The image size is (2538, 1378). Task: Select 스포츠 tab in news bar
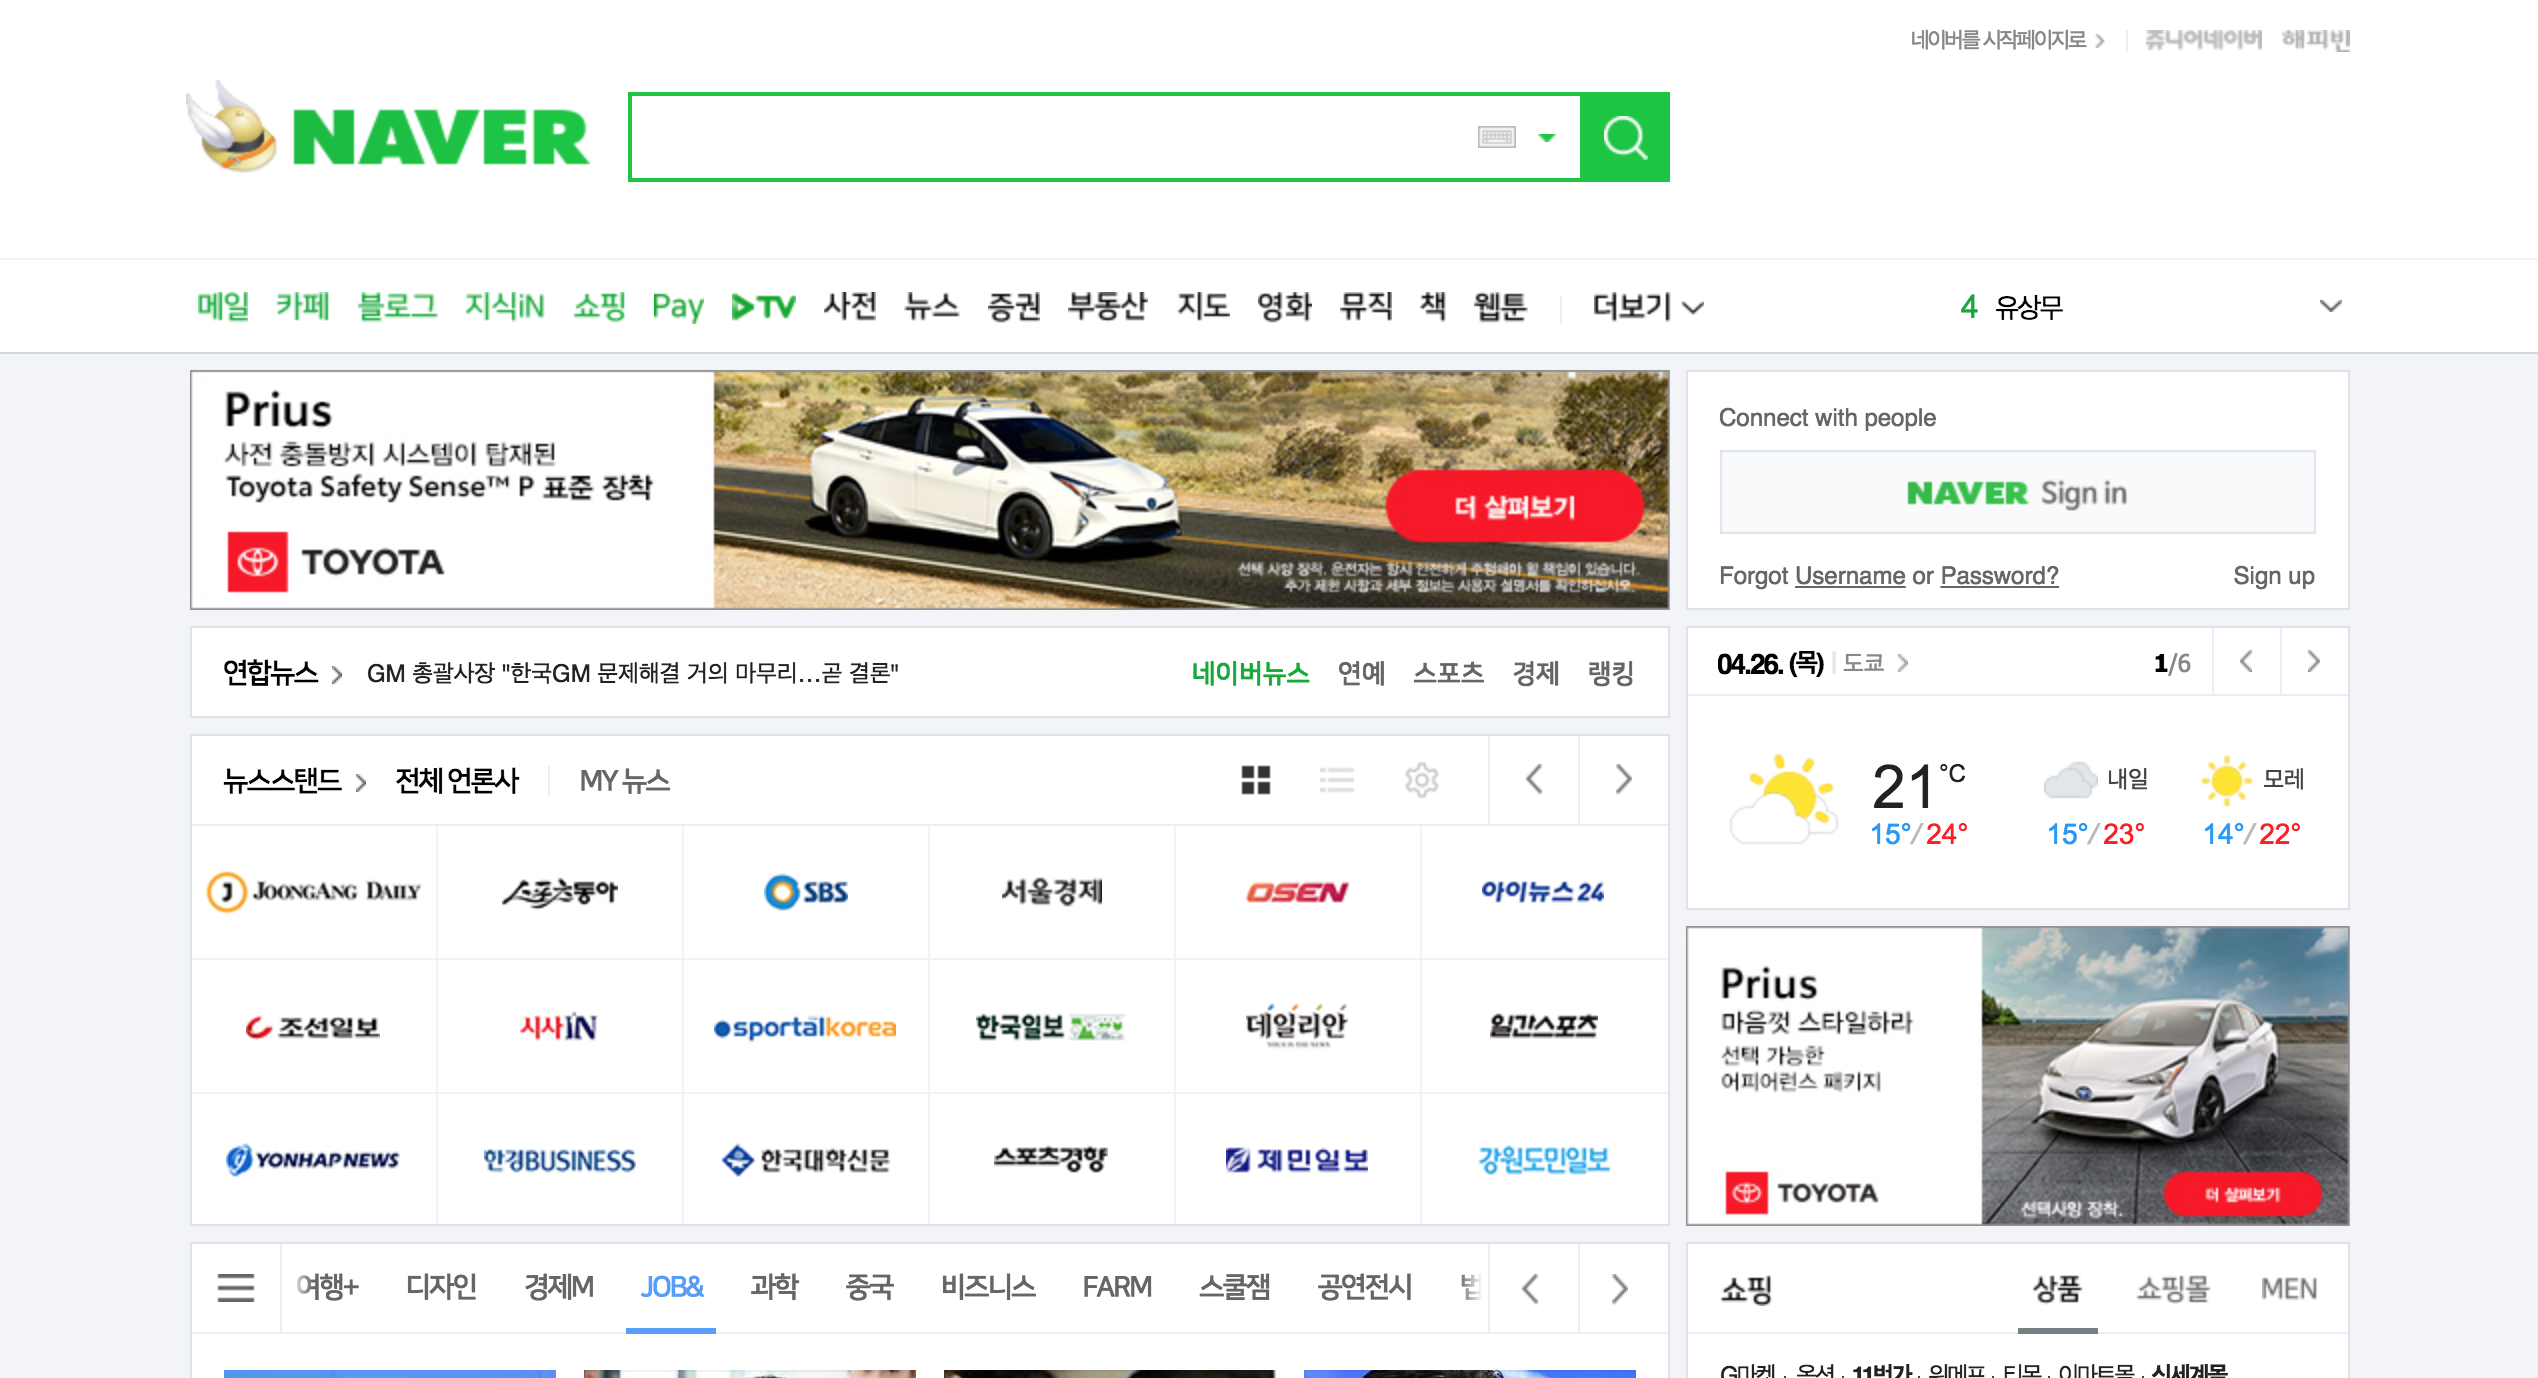click(1448, 673)
